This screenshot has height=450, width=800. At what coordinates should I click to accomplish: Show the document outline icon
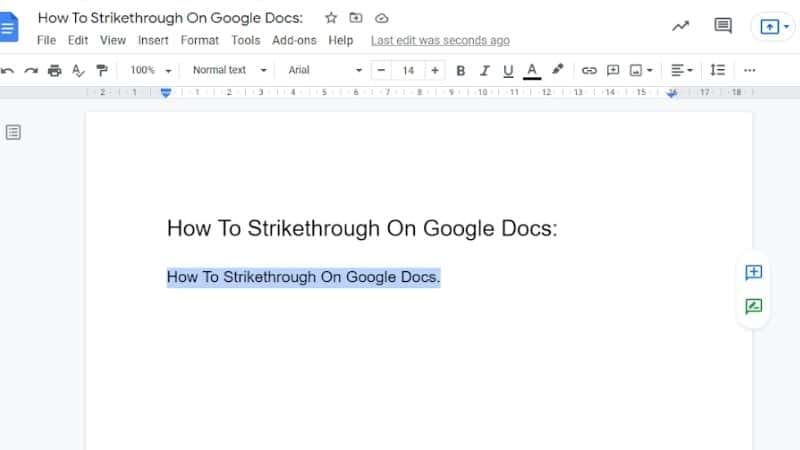[x=13, y=132]
